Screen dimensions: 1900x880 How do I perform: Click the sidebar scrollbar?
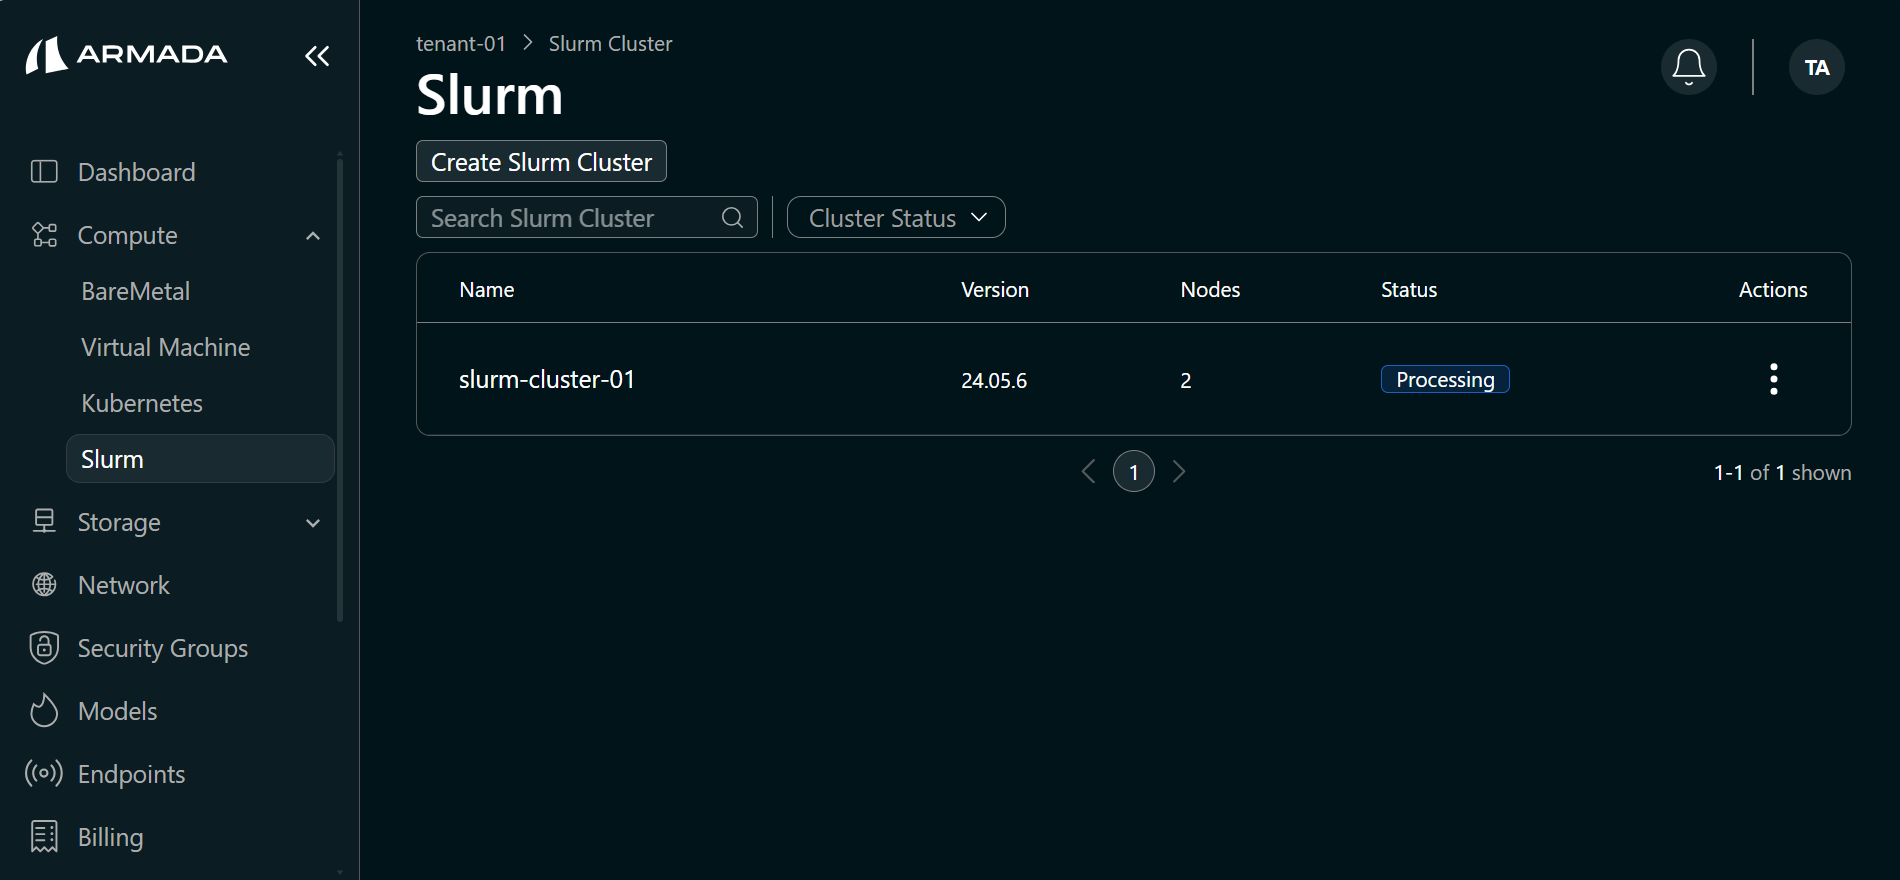340,390
